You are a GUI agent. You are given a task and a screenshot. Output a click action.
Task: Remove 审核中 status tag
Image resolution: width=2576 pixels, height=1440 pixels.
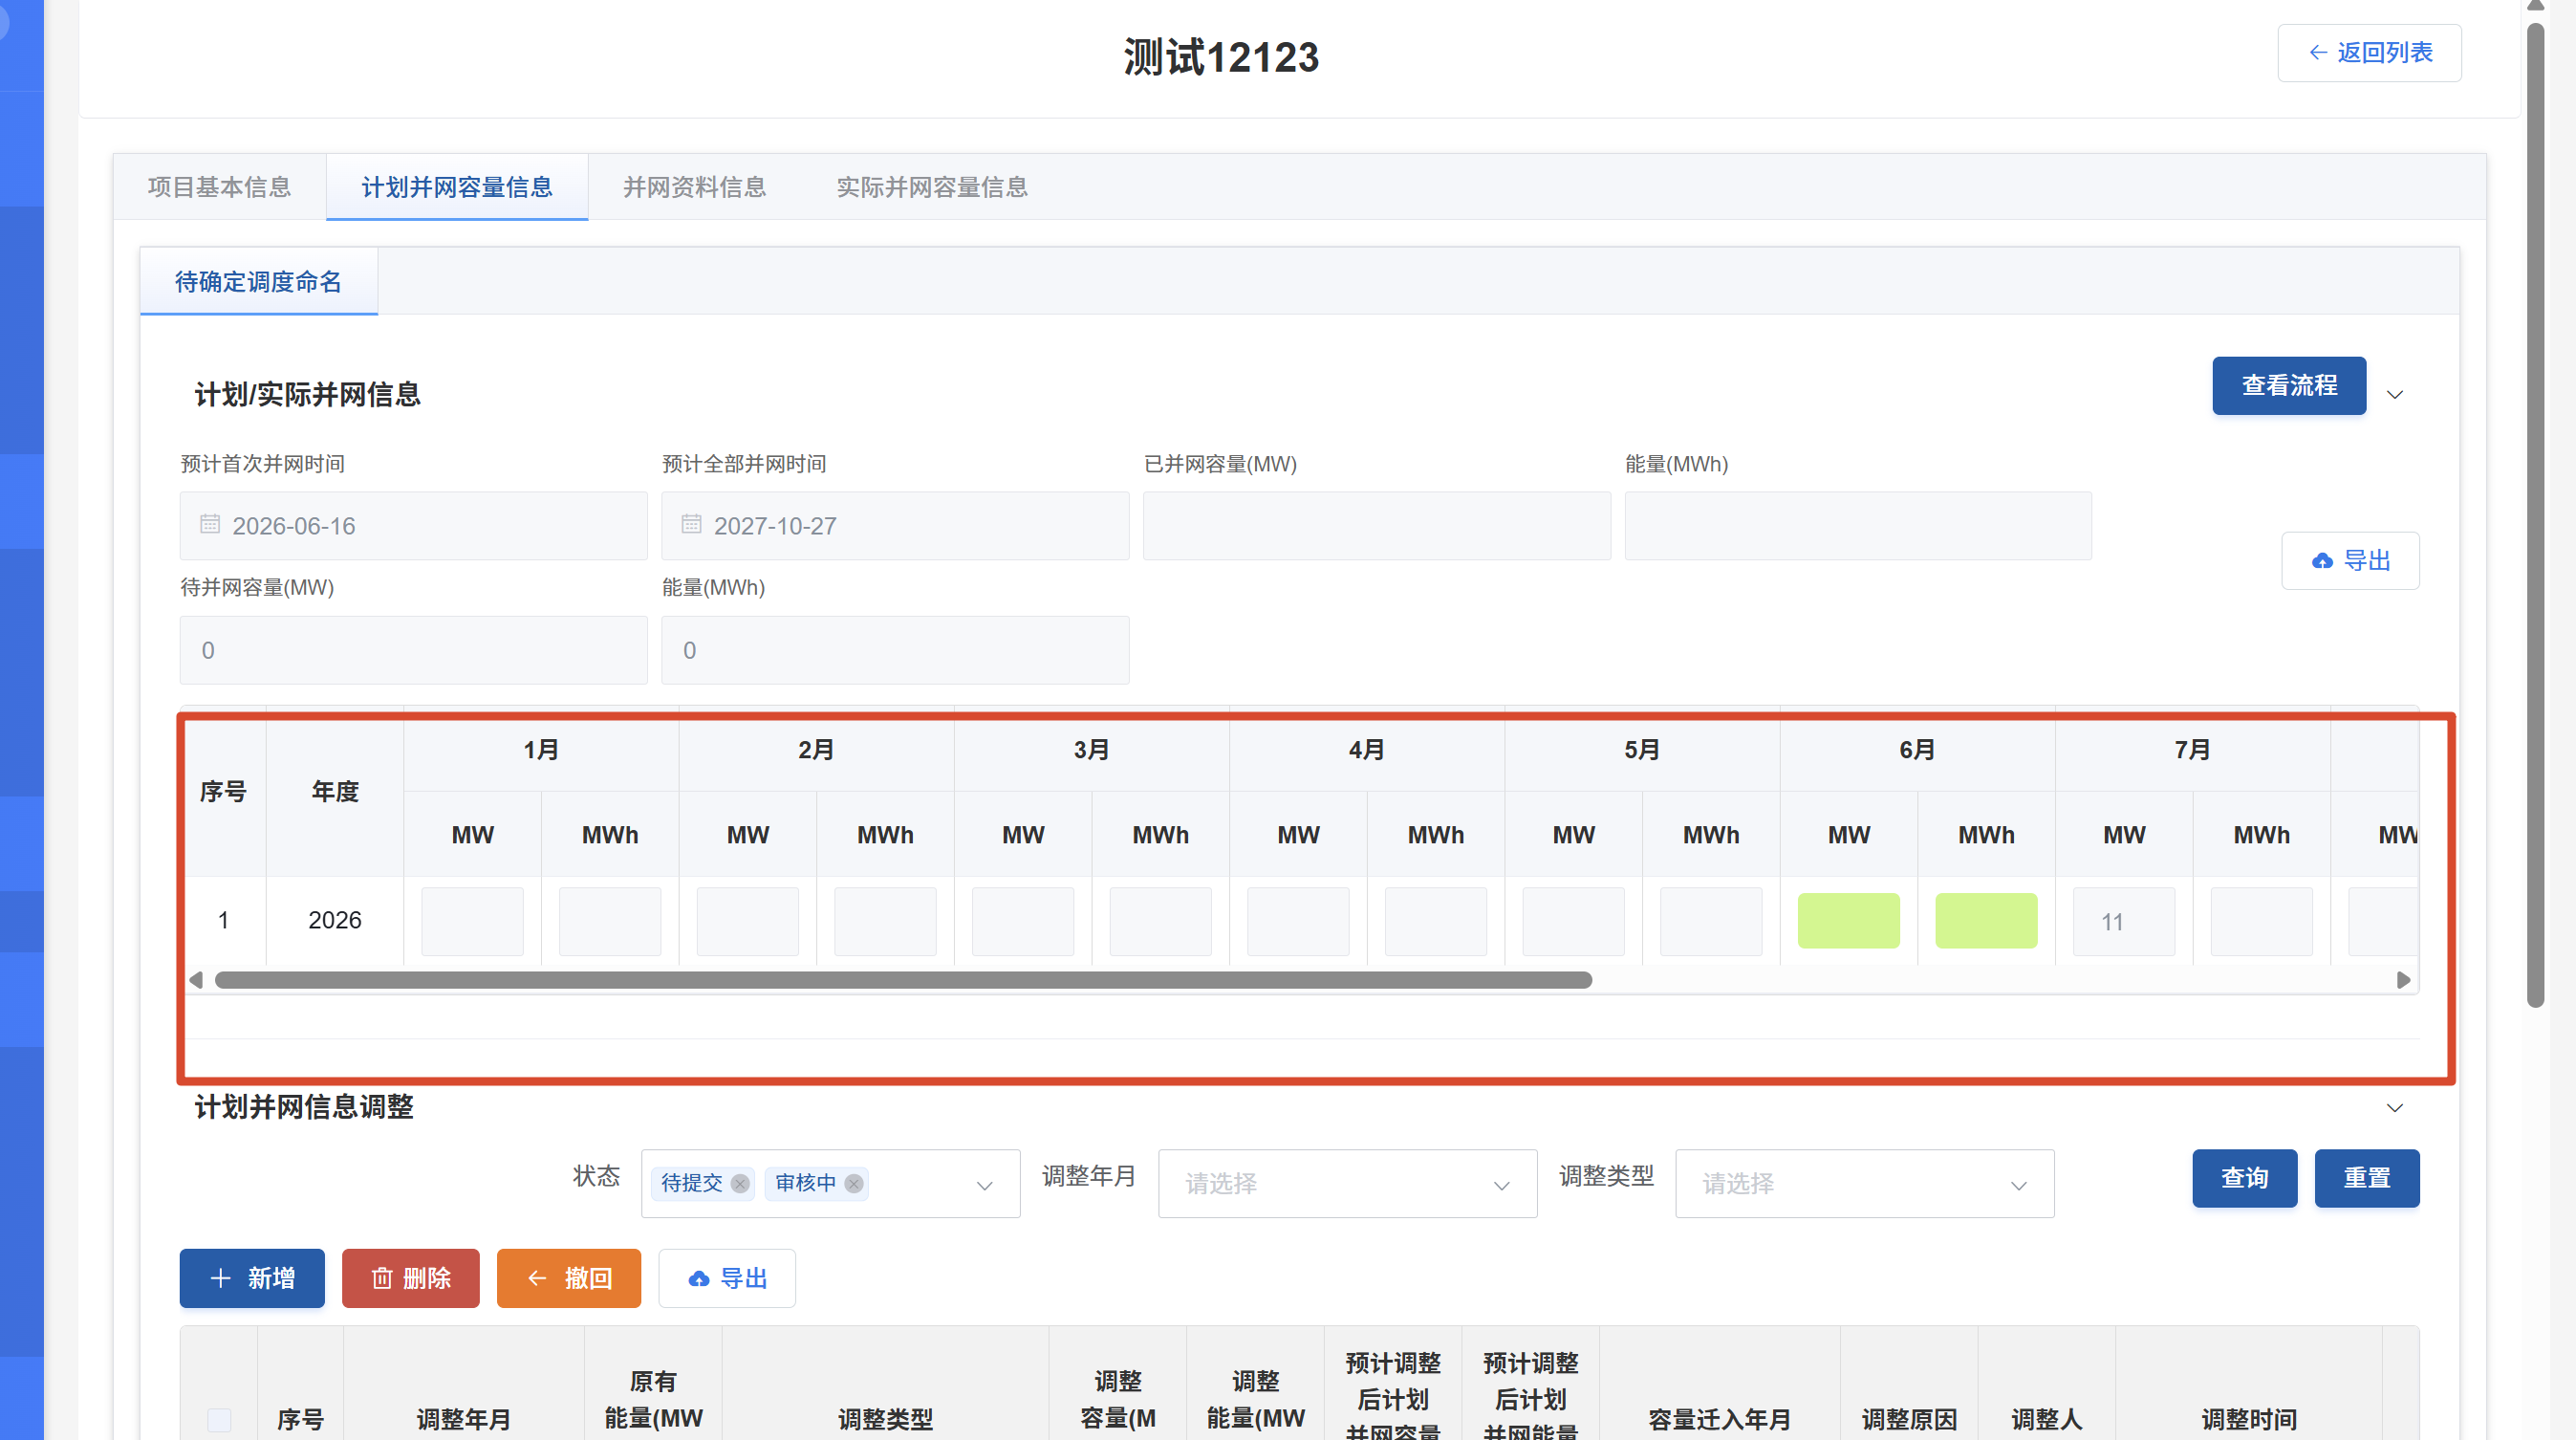pos(854,1184)
